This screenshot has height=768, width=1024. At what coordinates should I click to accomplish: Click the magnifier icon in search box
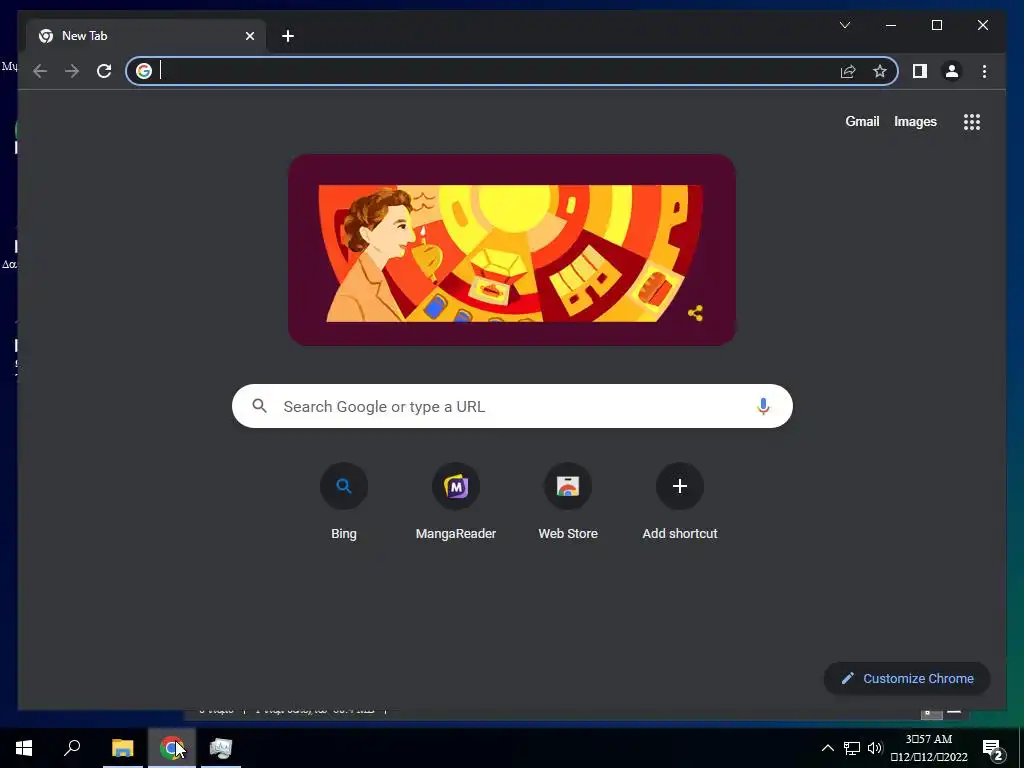pyautogui.click(x=259, y=406)
